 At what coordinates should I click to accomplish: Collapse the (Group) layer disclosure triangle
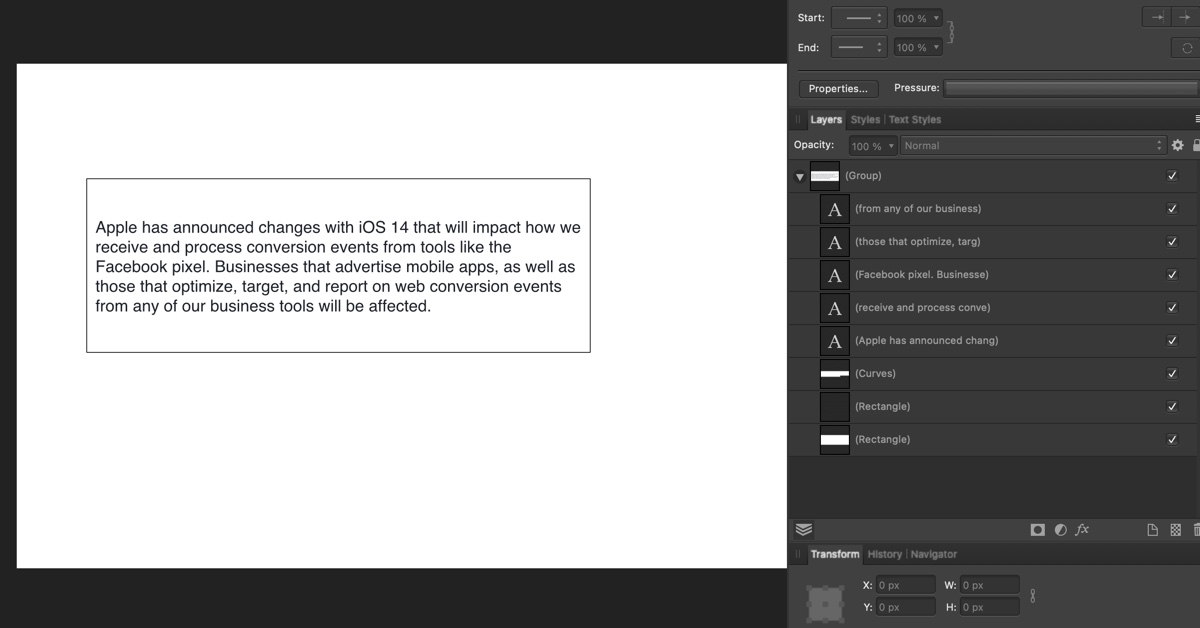tap(800, 177)
